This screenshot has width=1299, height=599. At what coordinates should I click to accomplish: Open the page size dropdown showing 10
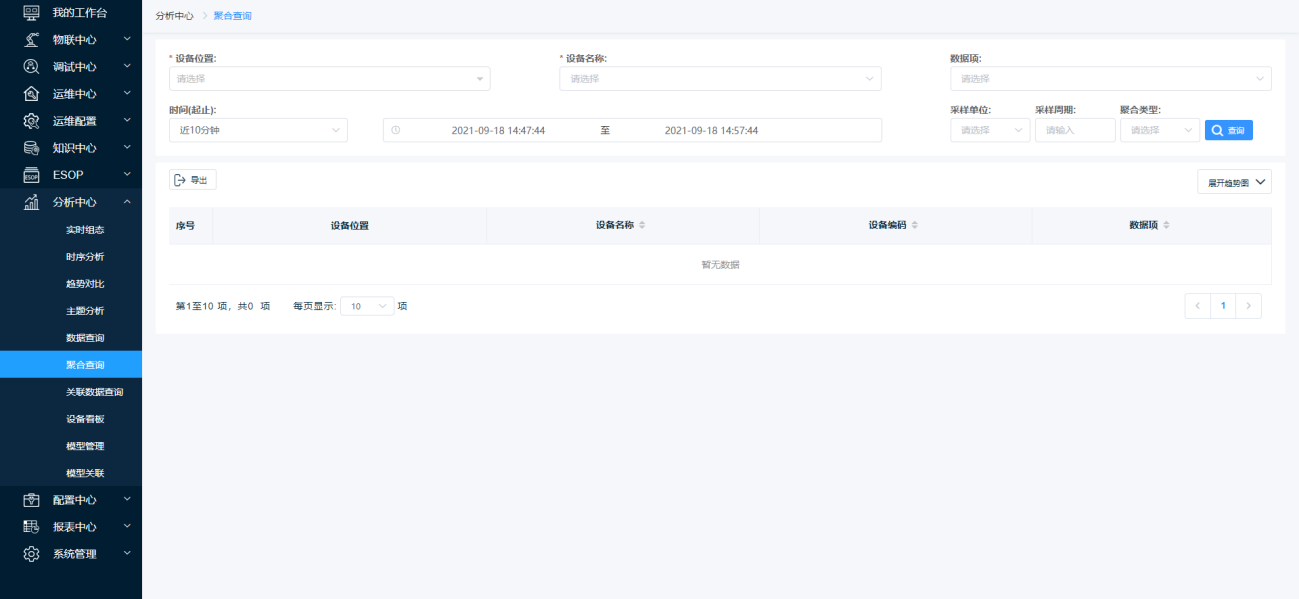point(367,306)
